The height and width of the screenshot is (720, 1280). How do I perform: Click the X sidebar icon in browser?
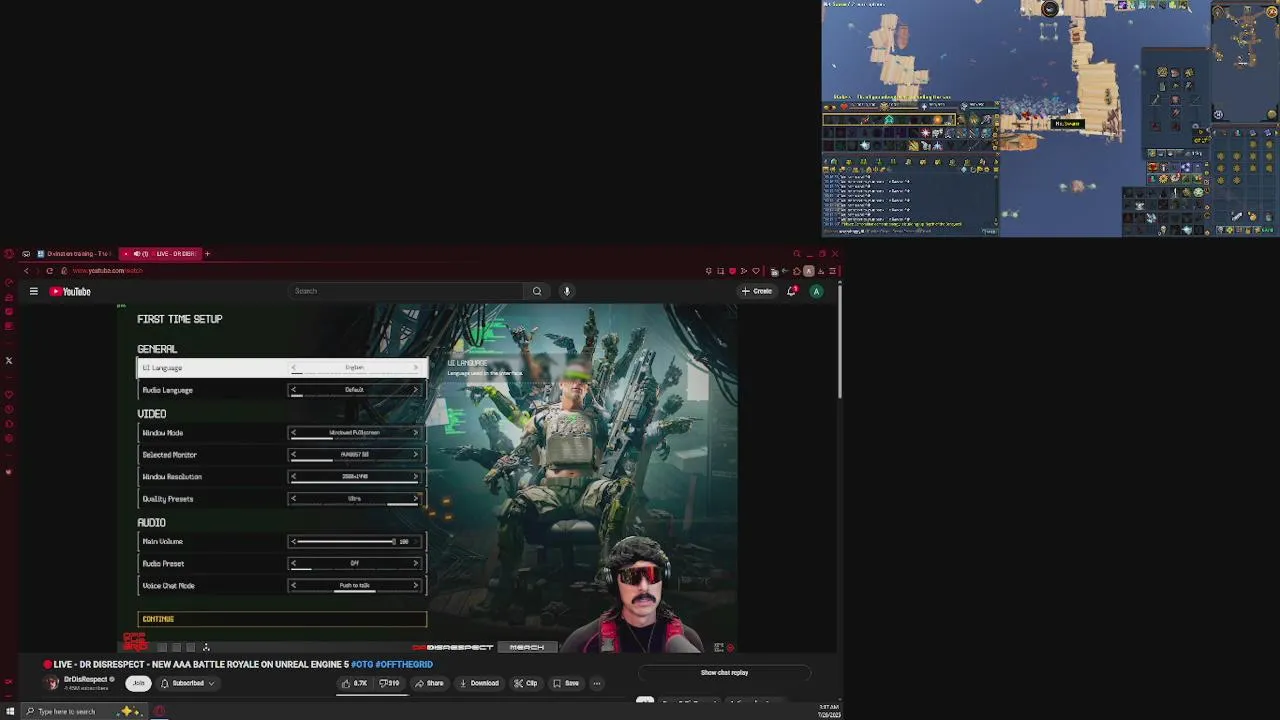(9, 361)
